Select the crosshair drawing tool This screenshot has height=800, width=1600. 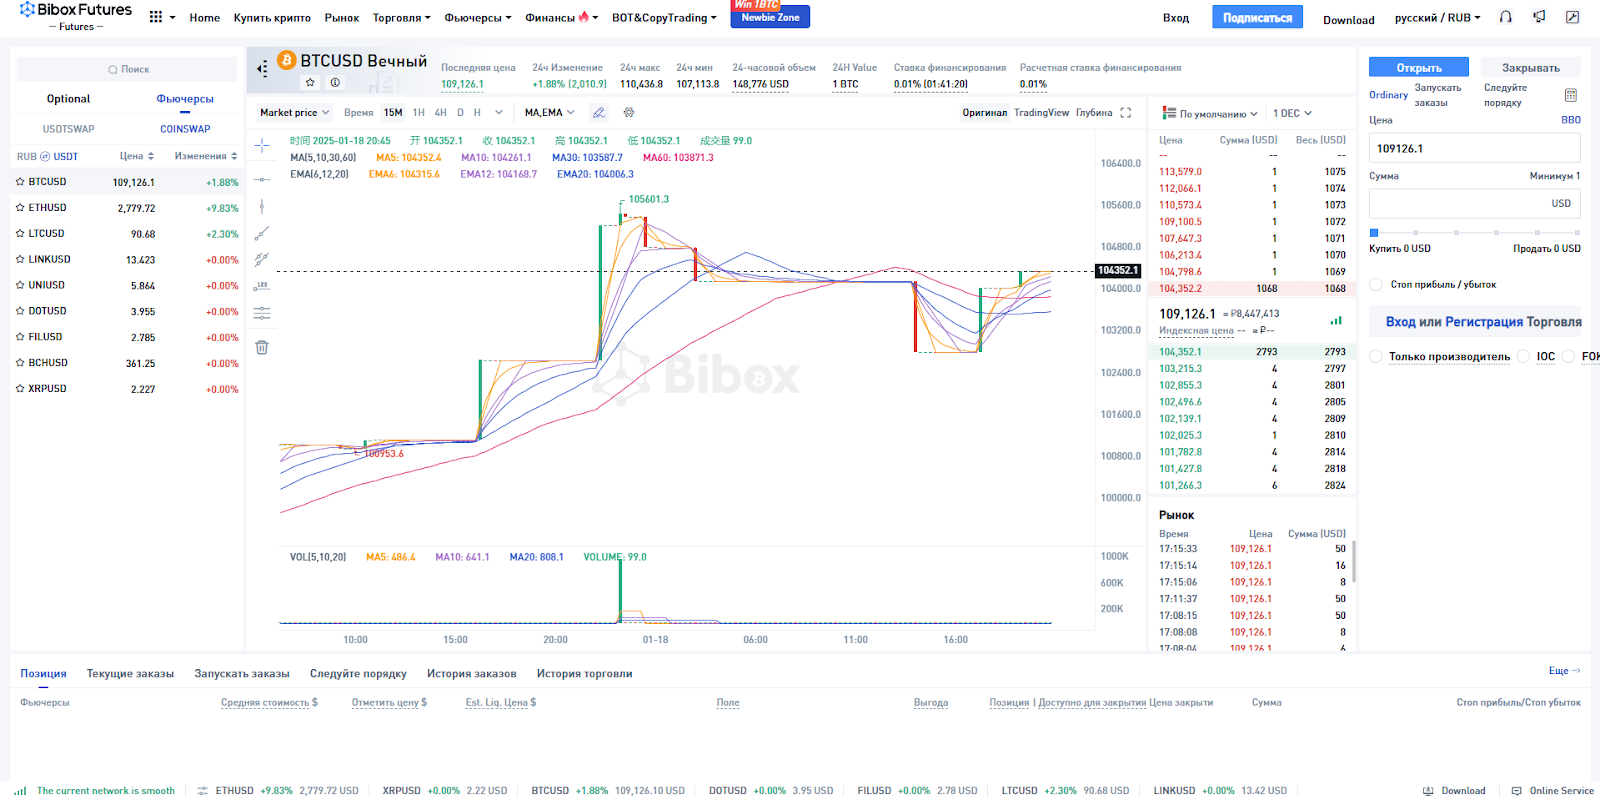262,146
